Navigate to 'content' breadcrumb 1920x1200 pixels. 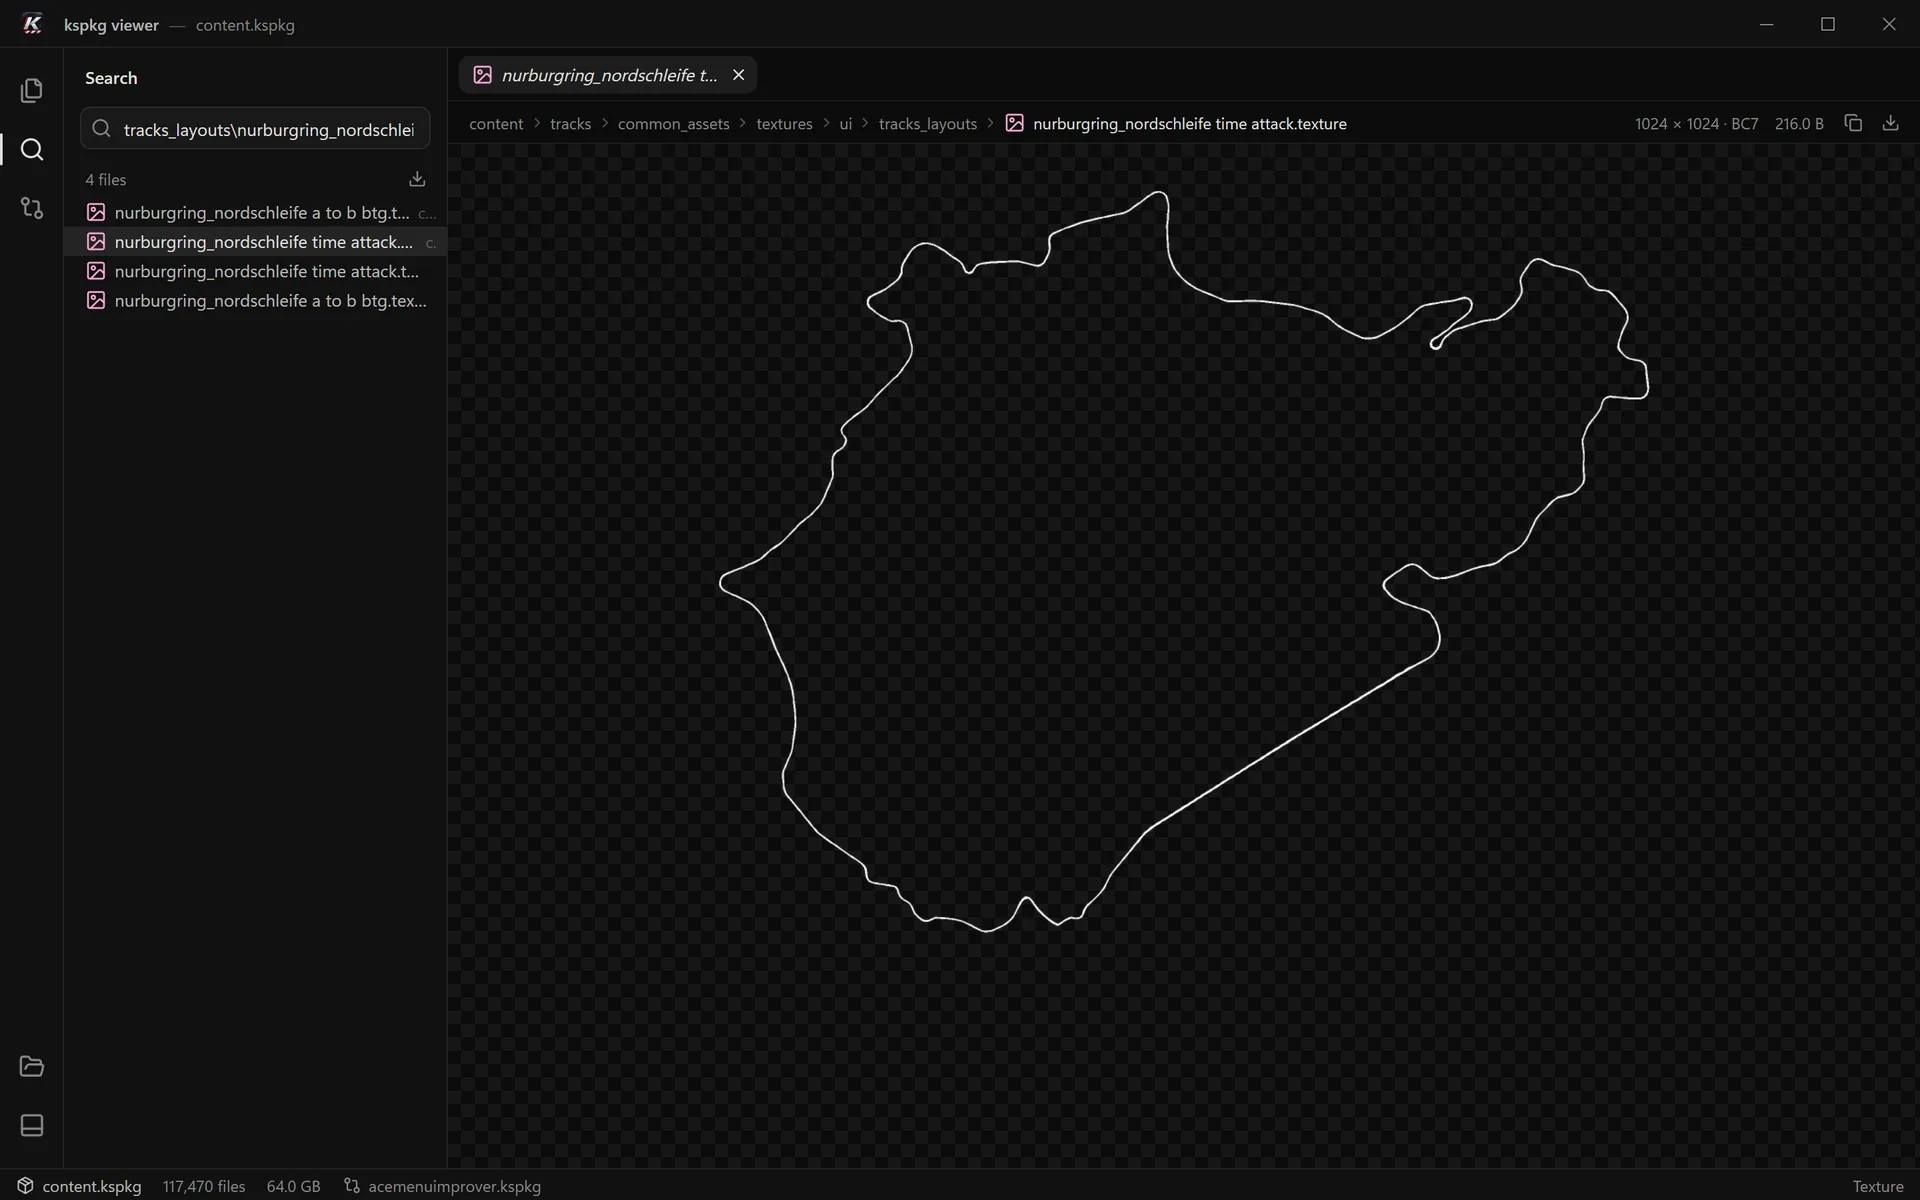click(x=496, y=123)
